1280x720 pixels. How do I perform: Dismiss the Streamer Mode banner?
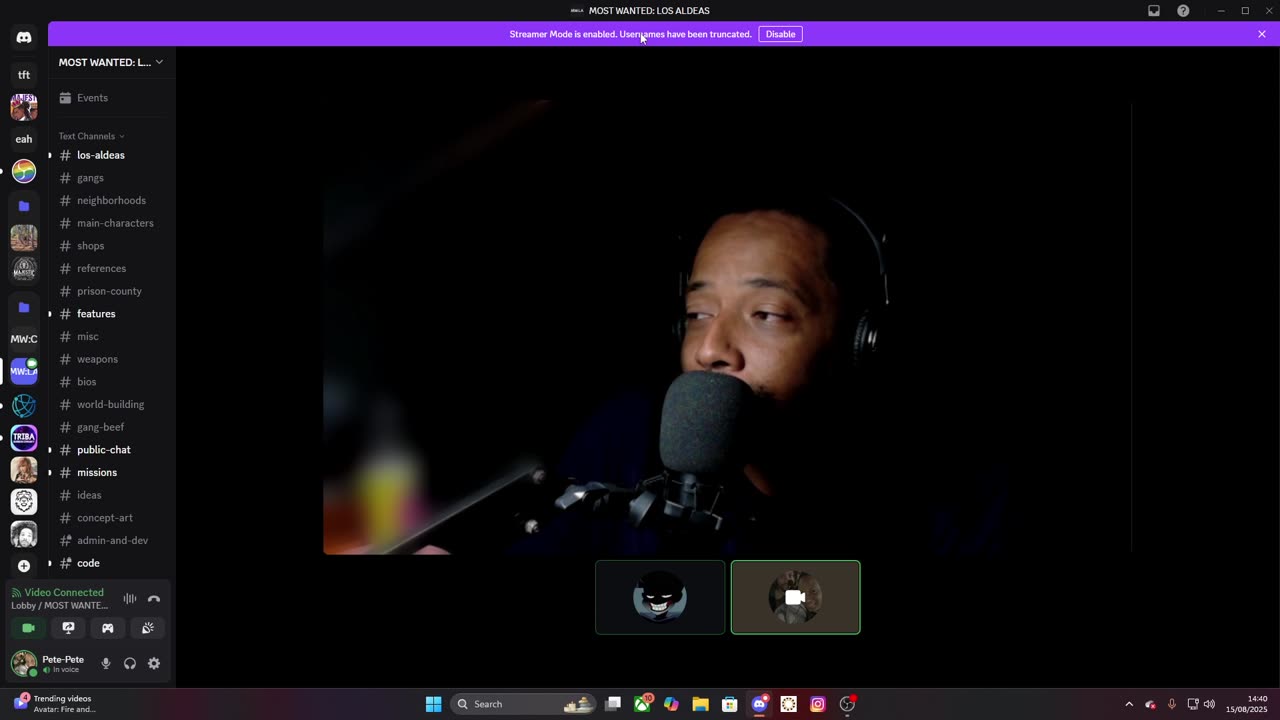point(1262,34)
